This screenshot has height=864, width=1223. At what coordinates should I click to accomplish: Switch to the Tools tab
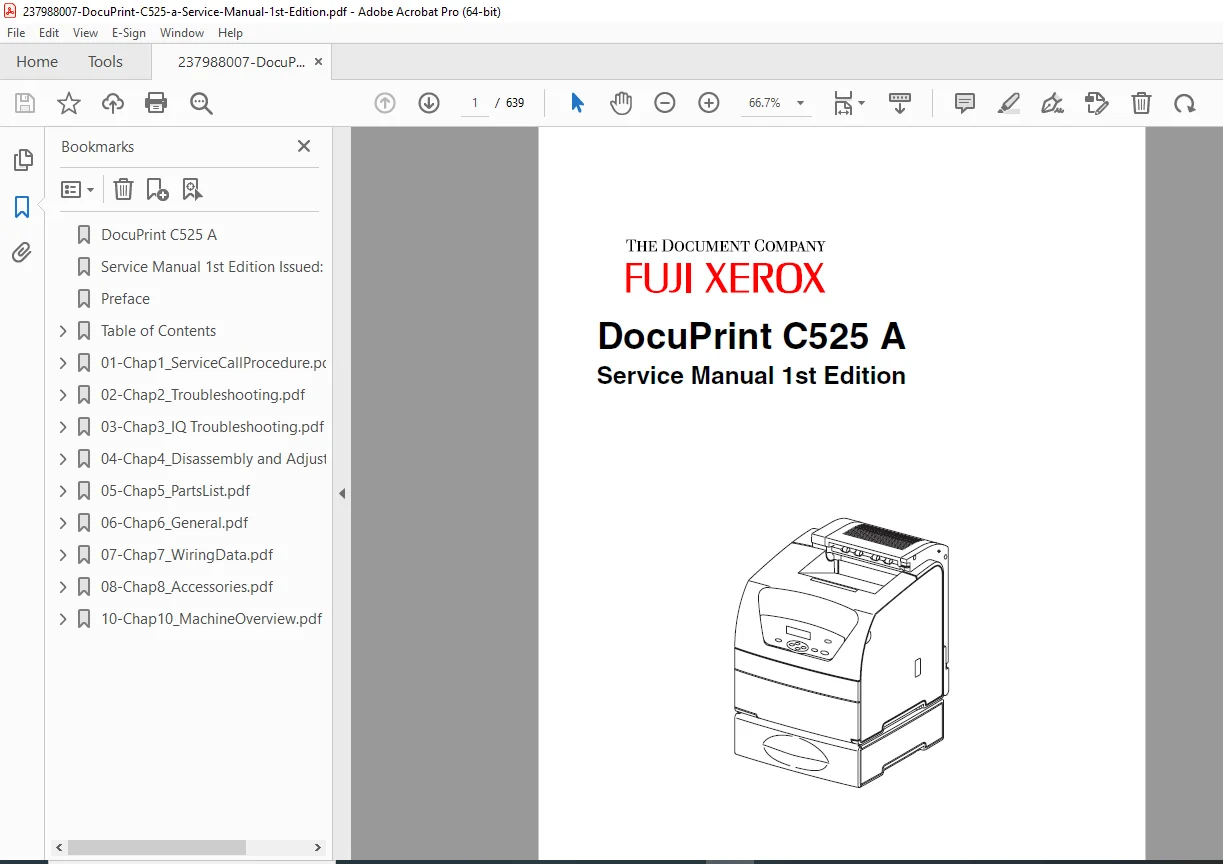coord(105,62)
